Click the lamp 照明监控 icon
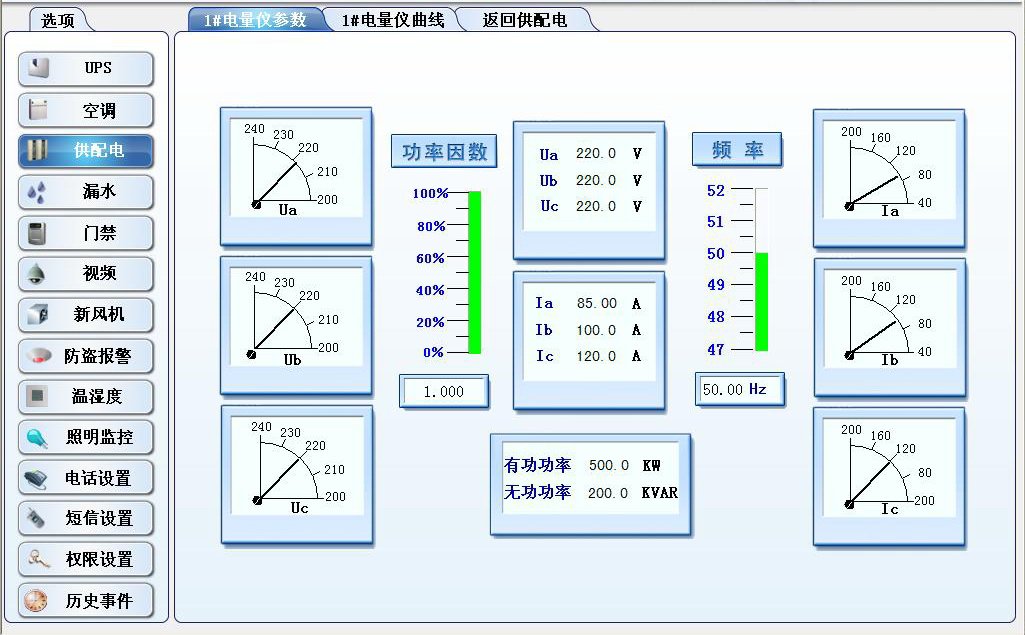 click(37, 438)
